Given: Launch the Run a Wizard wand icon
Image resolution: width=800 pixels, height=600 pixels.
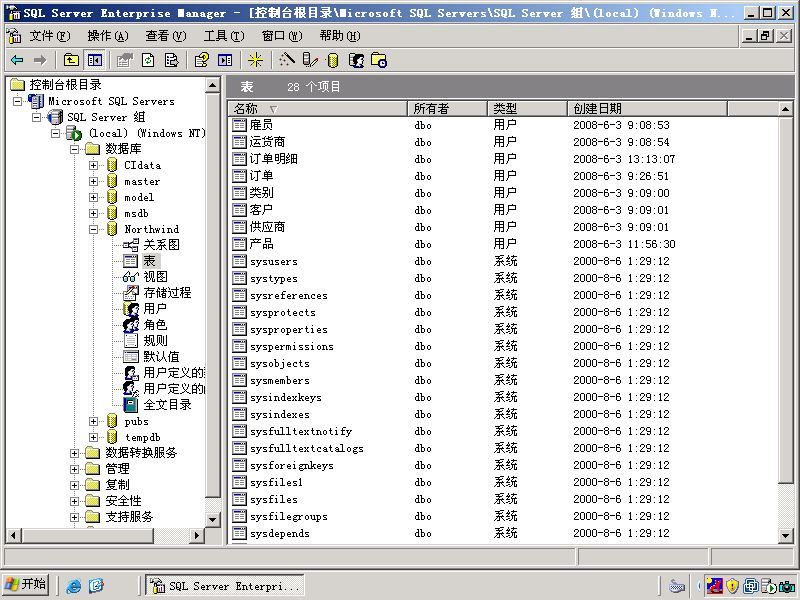Looking at the screenshot, I should 286,60.
